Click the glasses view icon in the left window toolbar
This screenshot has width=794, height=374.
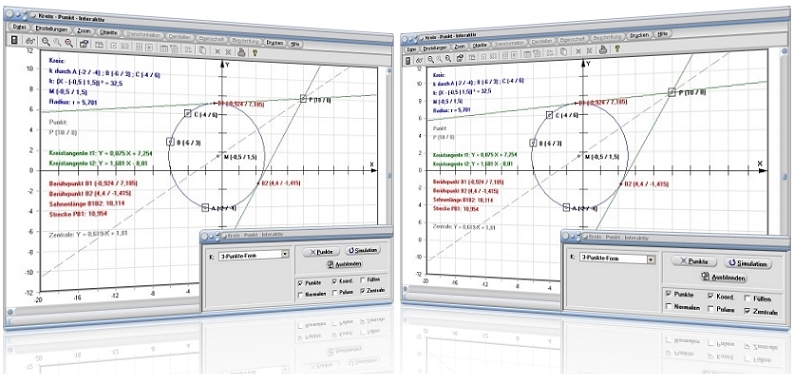(30, 42)
